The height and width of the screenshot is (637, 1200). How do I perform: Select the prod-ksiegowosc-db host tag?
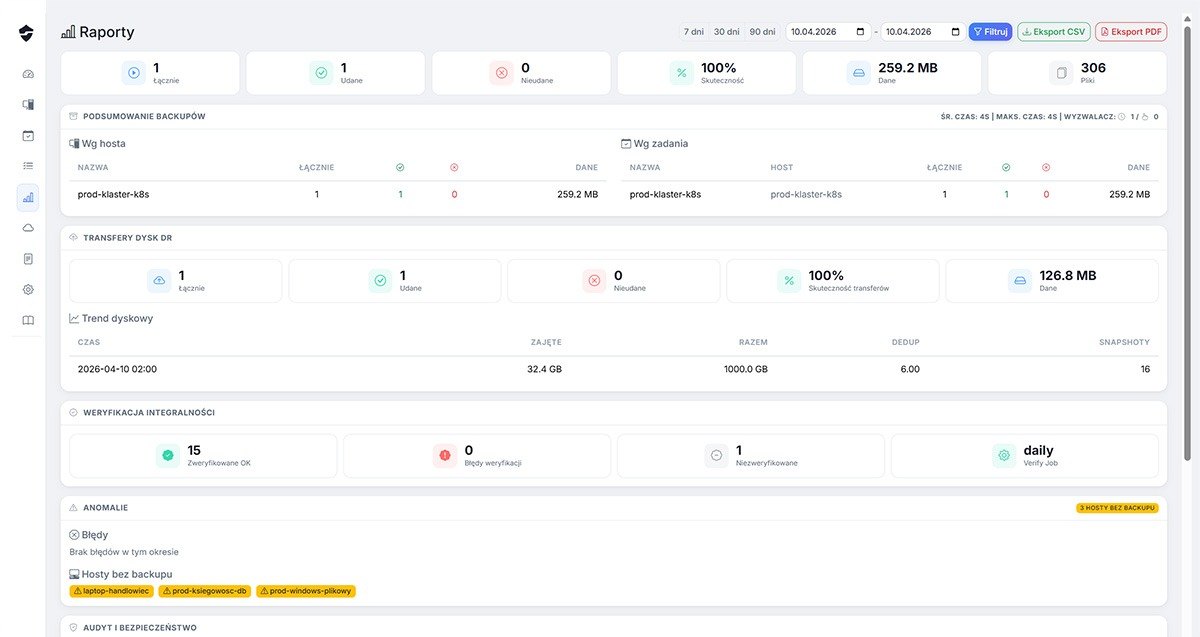tap(205, 591)
